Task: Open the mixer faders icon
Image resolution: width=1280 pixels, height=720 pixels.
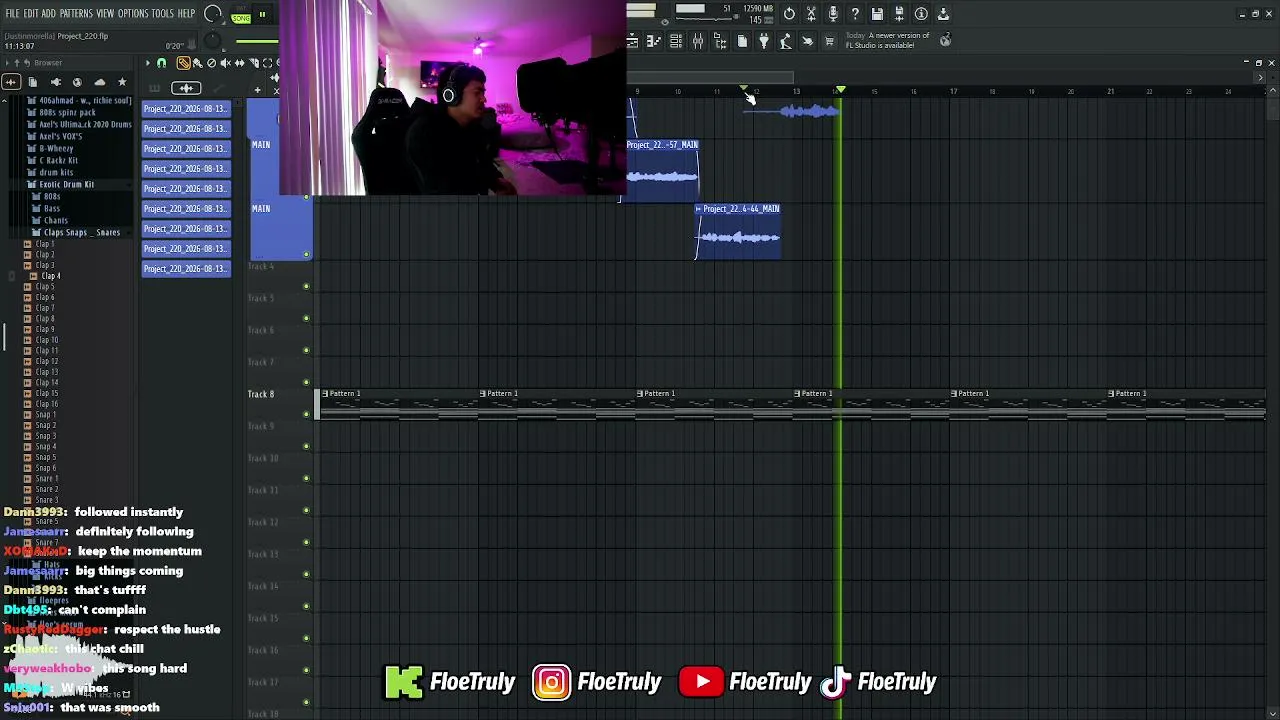Action: pos(698,41)
